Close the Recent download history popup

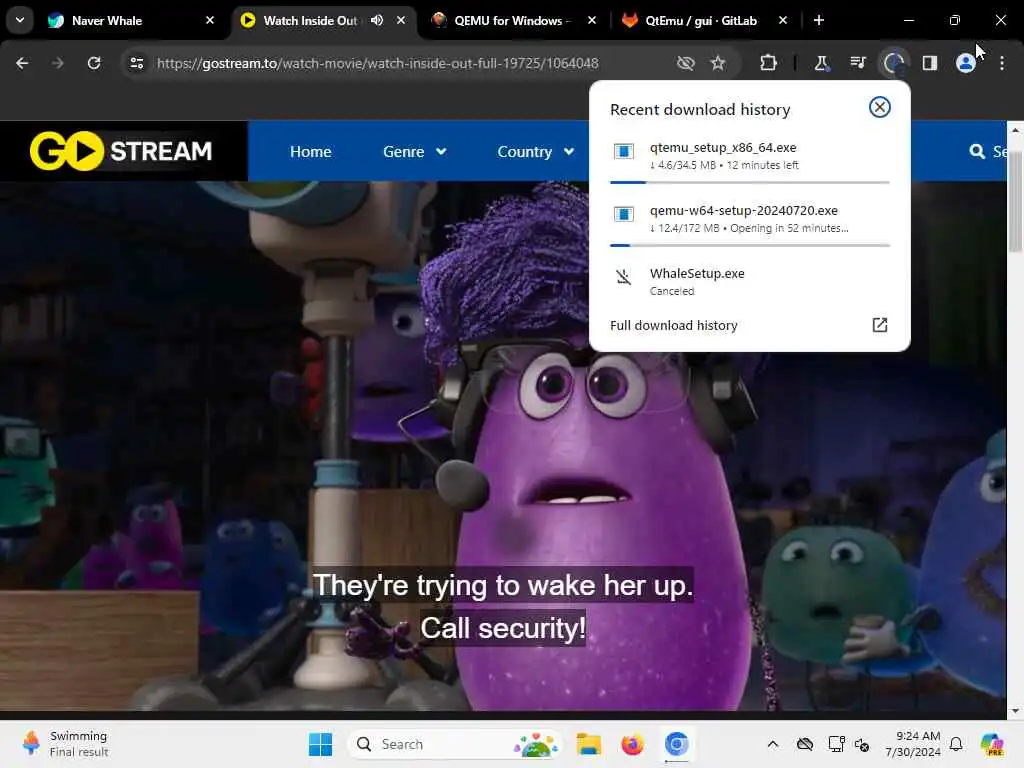click(879, 107)
